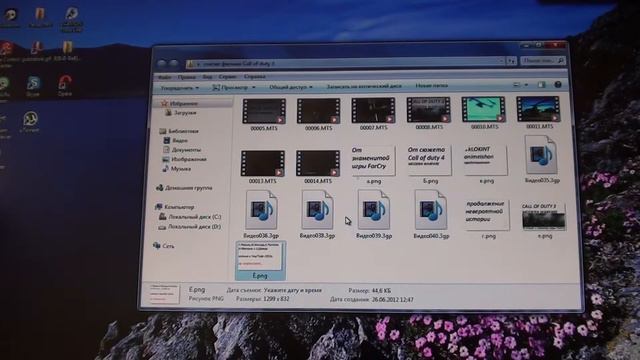640x360 pixels.
Task: Click the address bar path
Action: click(239, 64)
